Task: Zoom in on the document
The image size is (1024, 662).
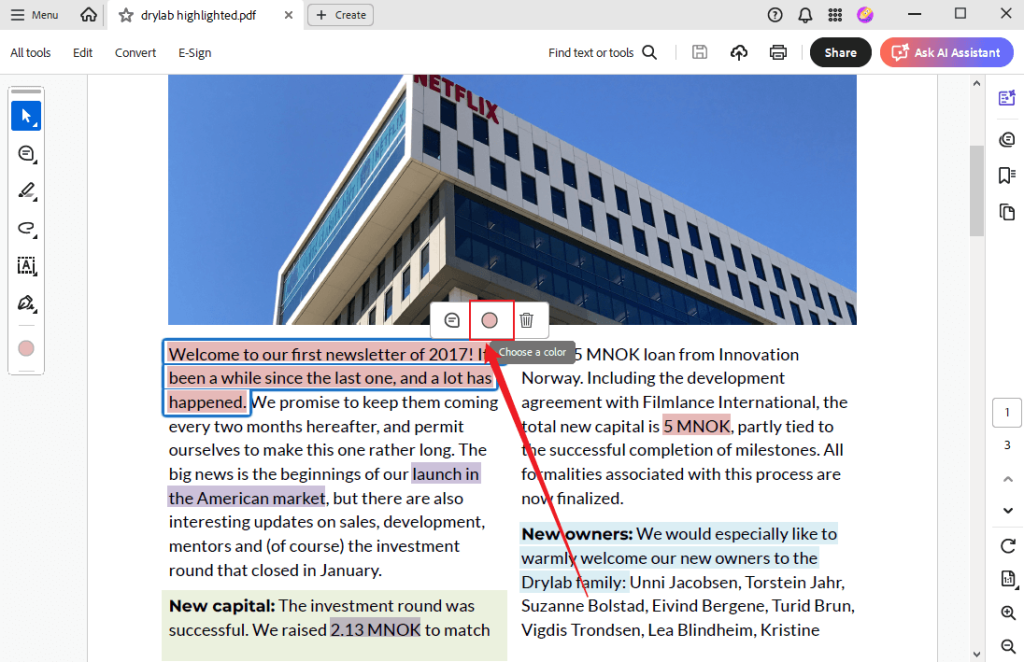Action: coord(1007,613)
